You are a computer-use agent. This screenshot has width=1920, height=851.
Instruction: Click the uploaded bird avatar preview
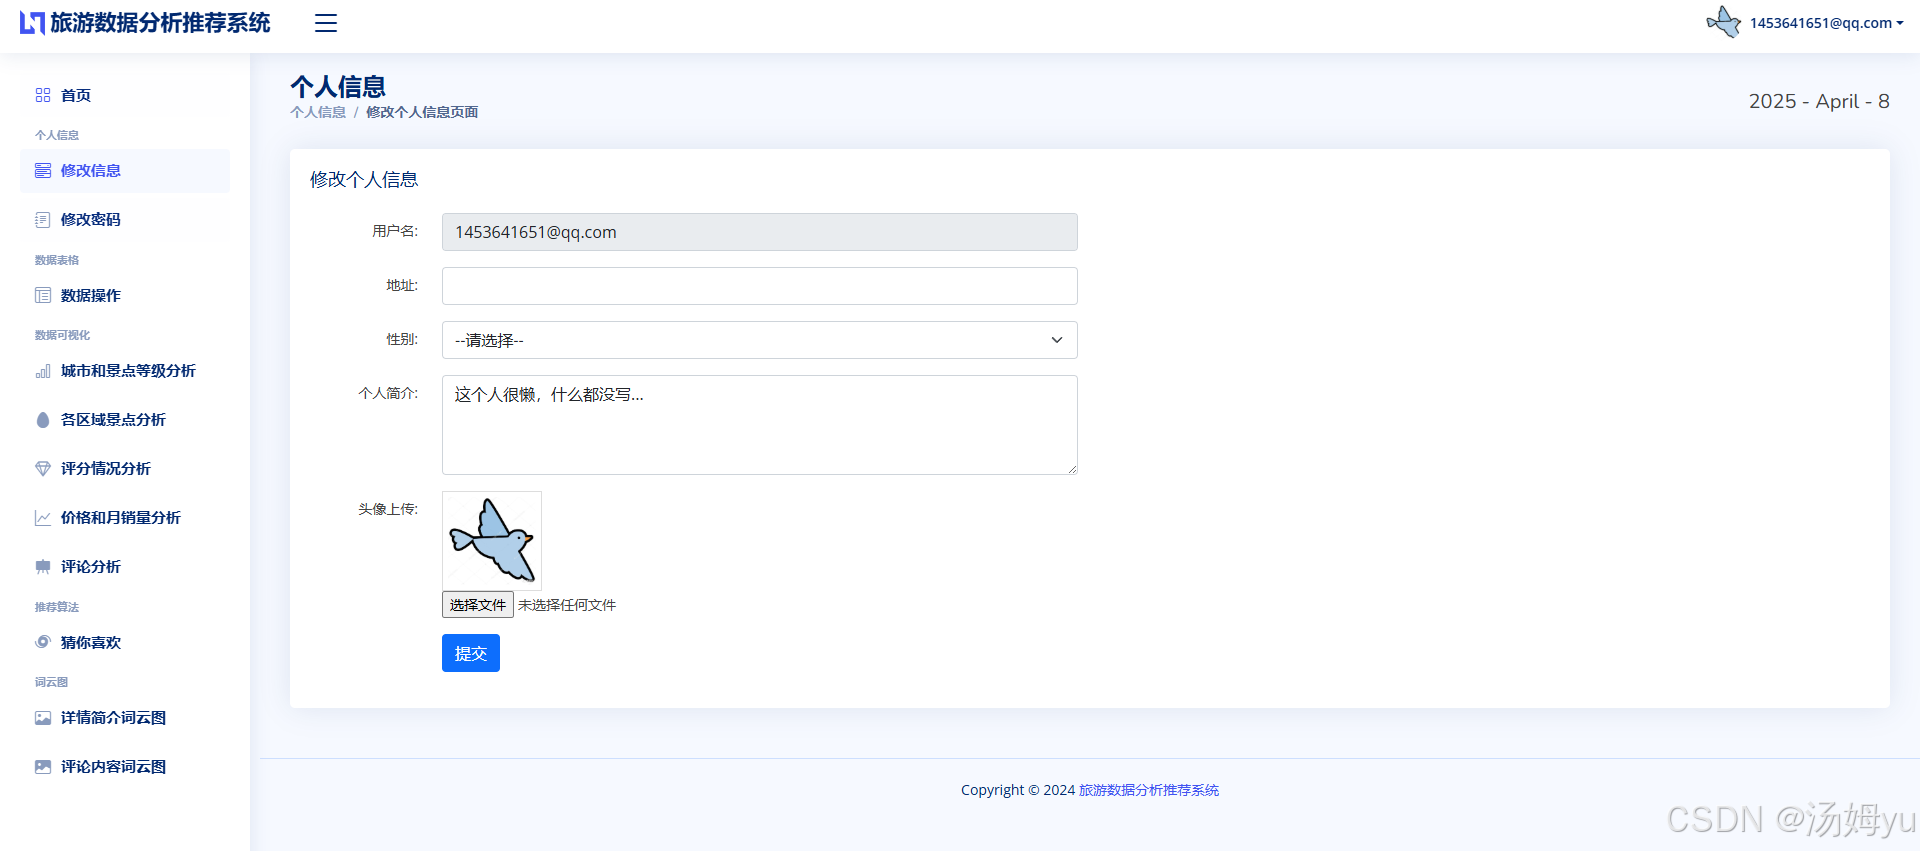pos(492,540)
